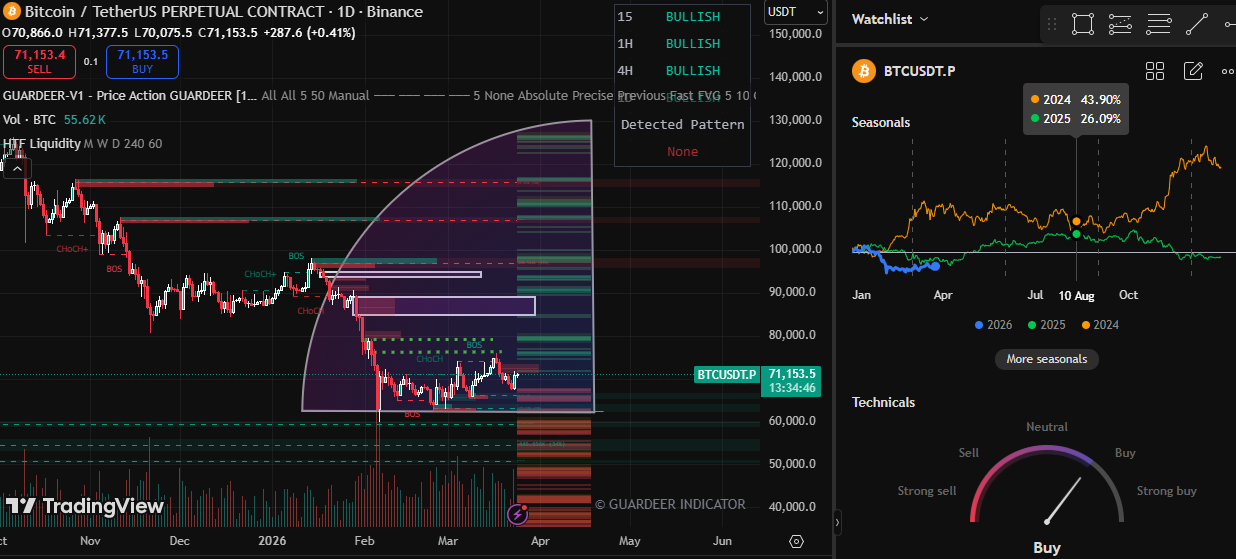
Task: Click the orange Bitcoin icon in details panel
Action: [863, 71]
